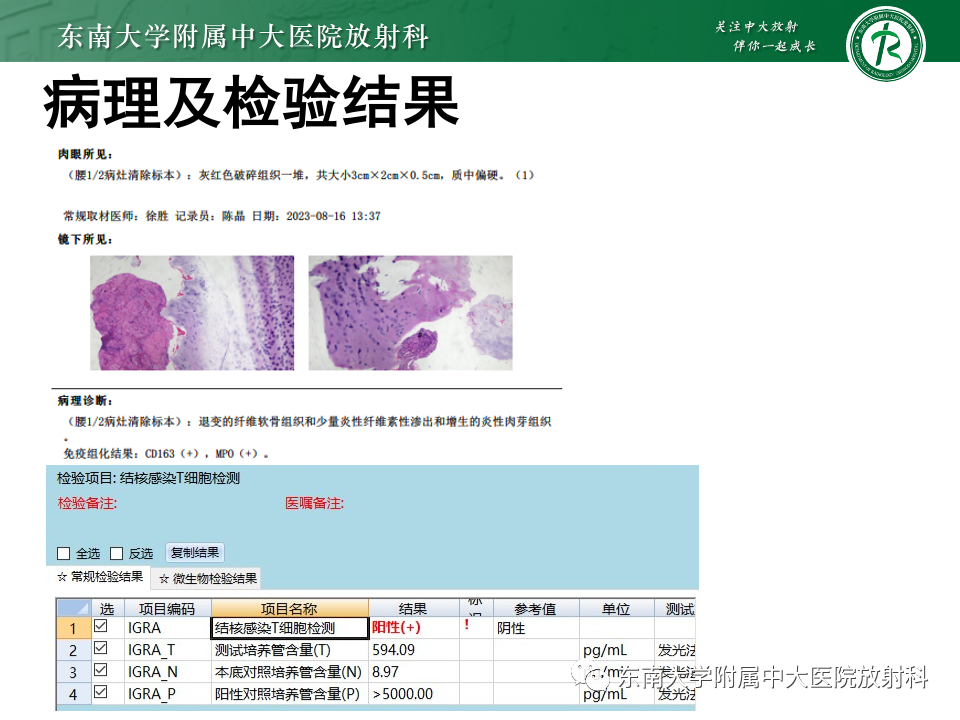Click the IGRA_N code cell

coord(168,672)
